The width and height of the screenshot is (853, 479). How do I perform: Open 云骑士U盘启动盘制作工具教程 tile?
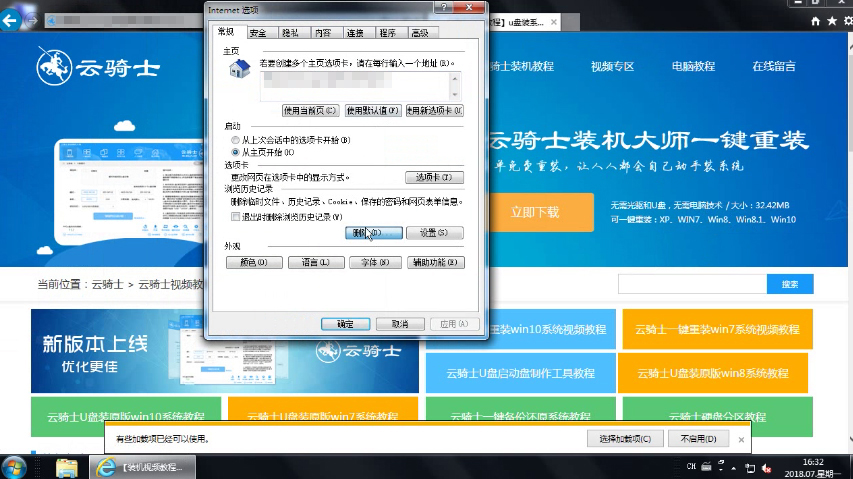point(521,373)
